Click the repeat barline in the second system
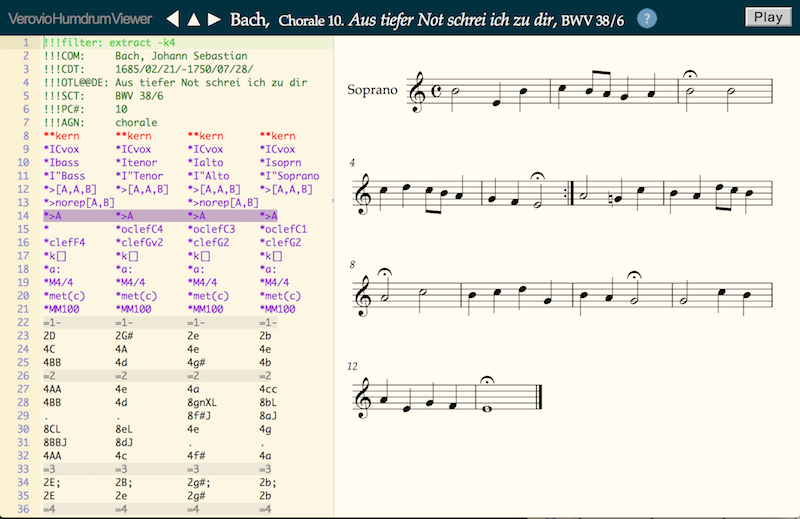Screen dimensions: 800x519 569,194
